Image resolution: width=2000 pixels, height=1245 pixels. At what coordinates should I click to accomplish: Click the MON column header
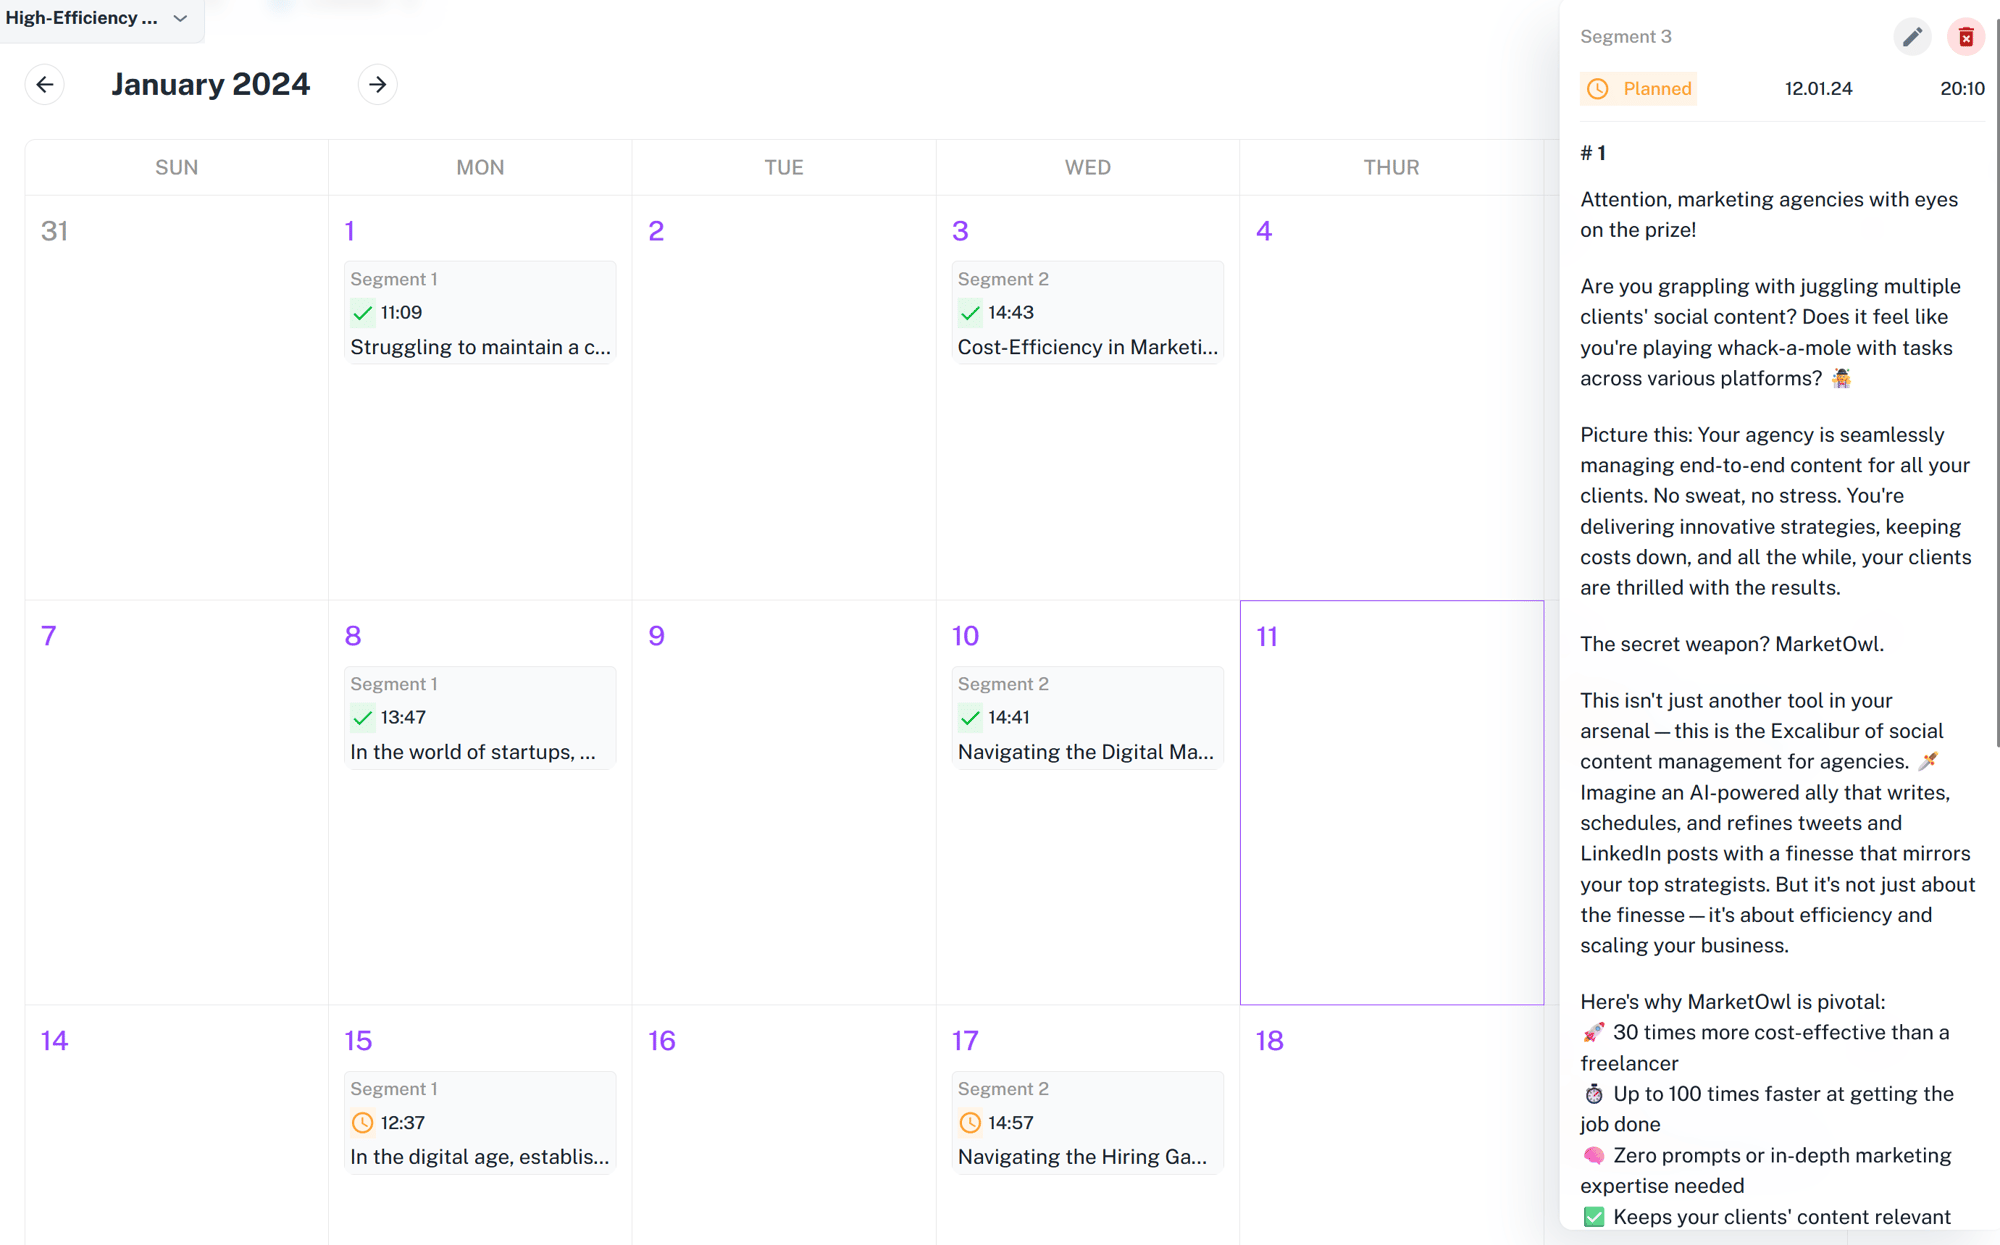point(480,168)
